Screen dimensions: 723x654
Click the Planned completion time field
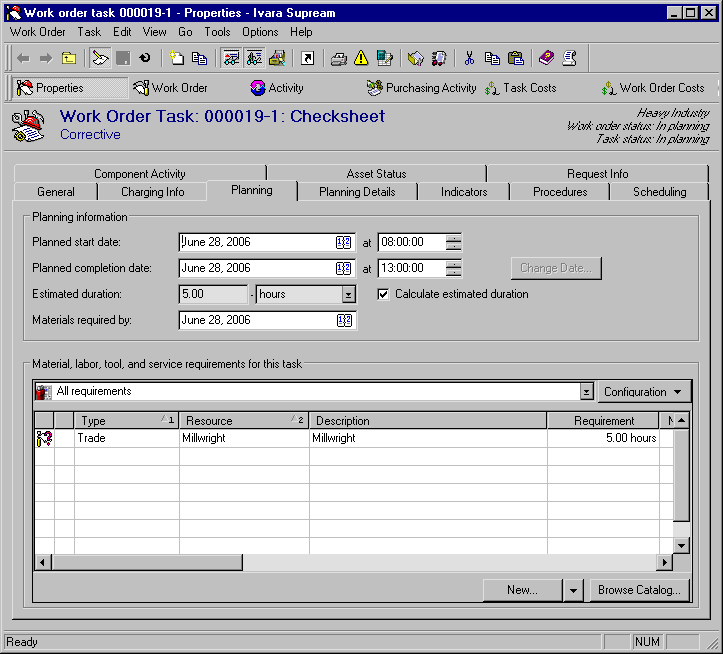point(411,268)
